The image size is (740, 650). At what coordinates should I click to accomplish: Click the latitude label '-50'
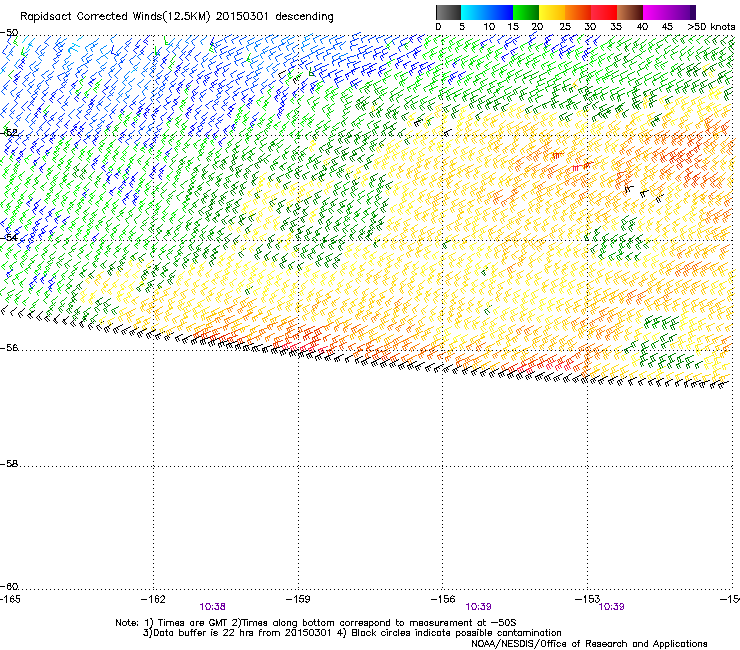point(9,33)
